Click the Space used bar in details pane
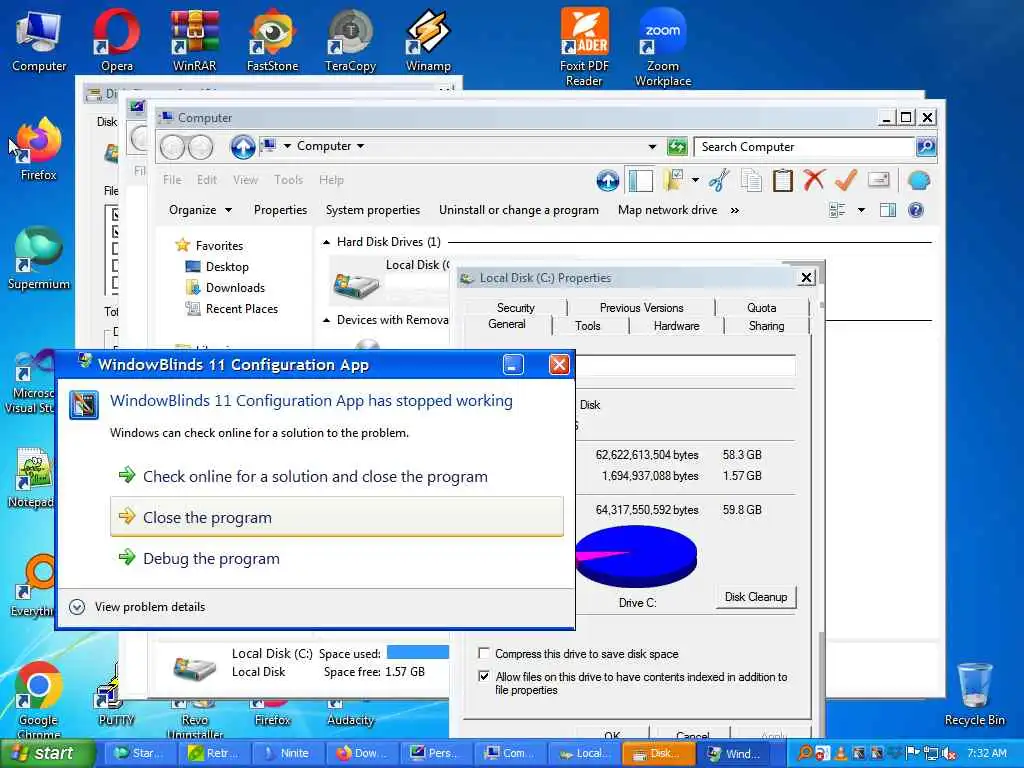 (x=418, y=652)
